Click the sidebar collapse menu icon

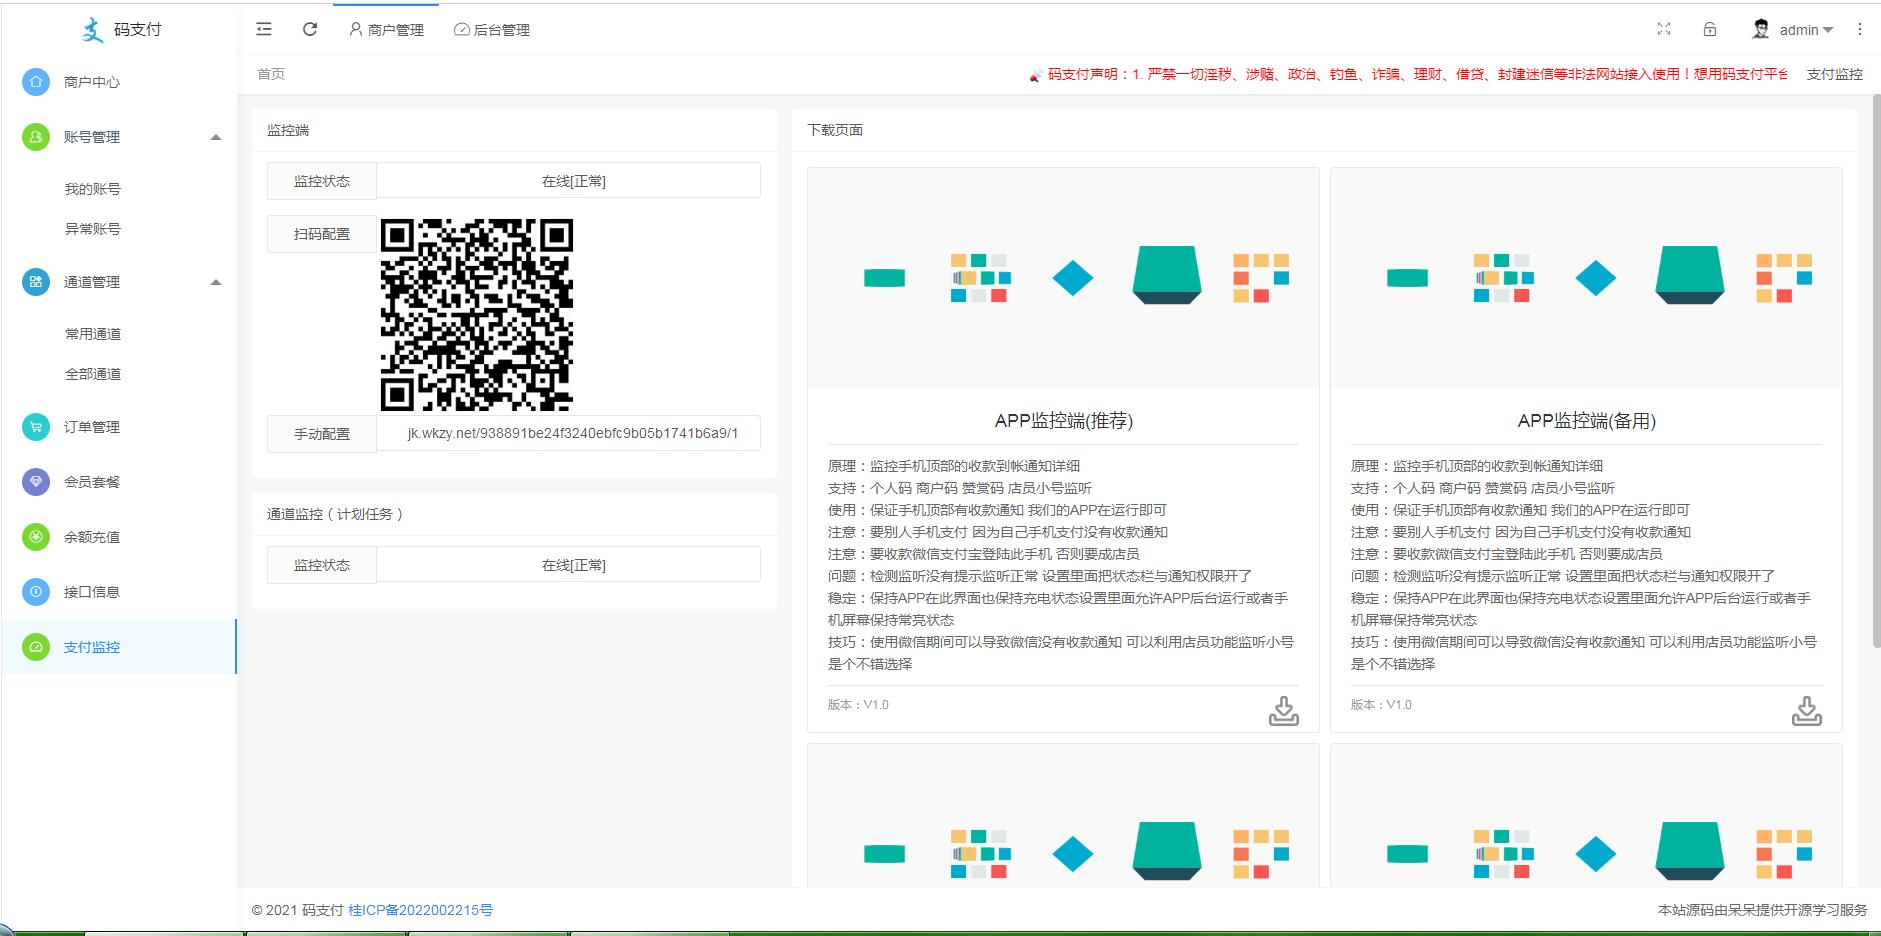[x=264, y=30]
